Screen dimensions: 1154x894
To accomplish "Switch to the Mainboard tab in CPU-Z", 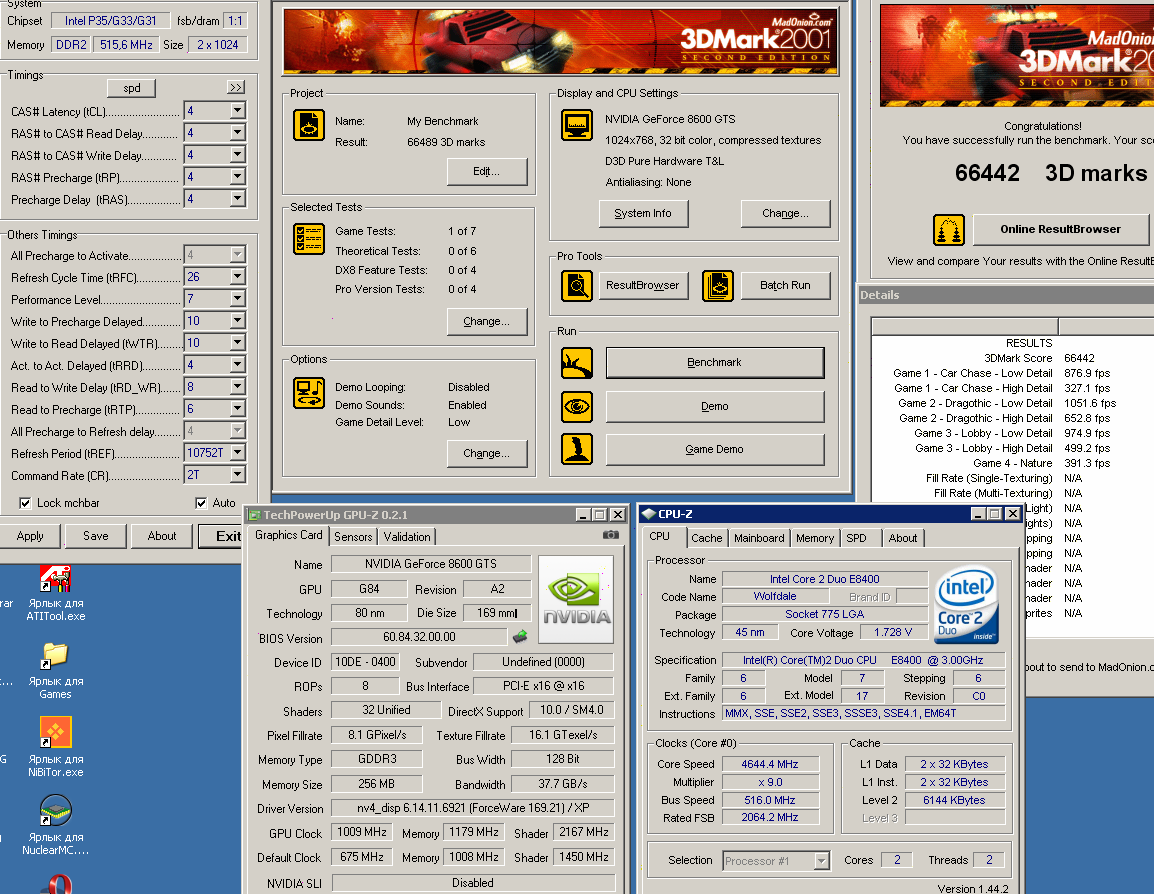I will 759,539.
